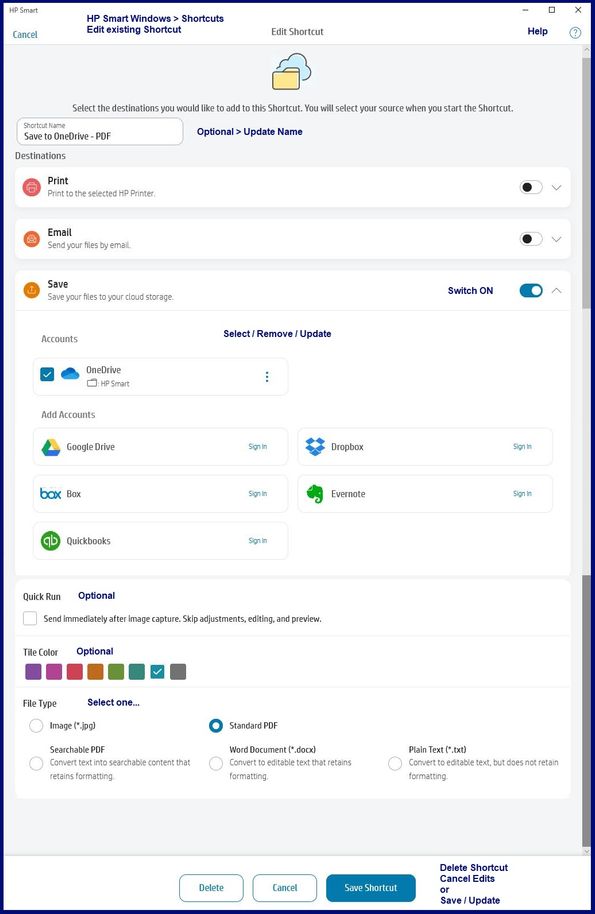The image size is (595, 914).
Task: Click the Accounts heading
Action: [x=59, y=339]
